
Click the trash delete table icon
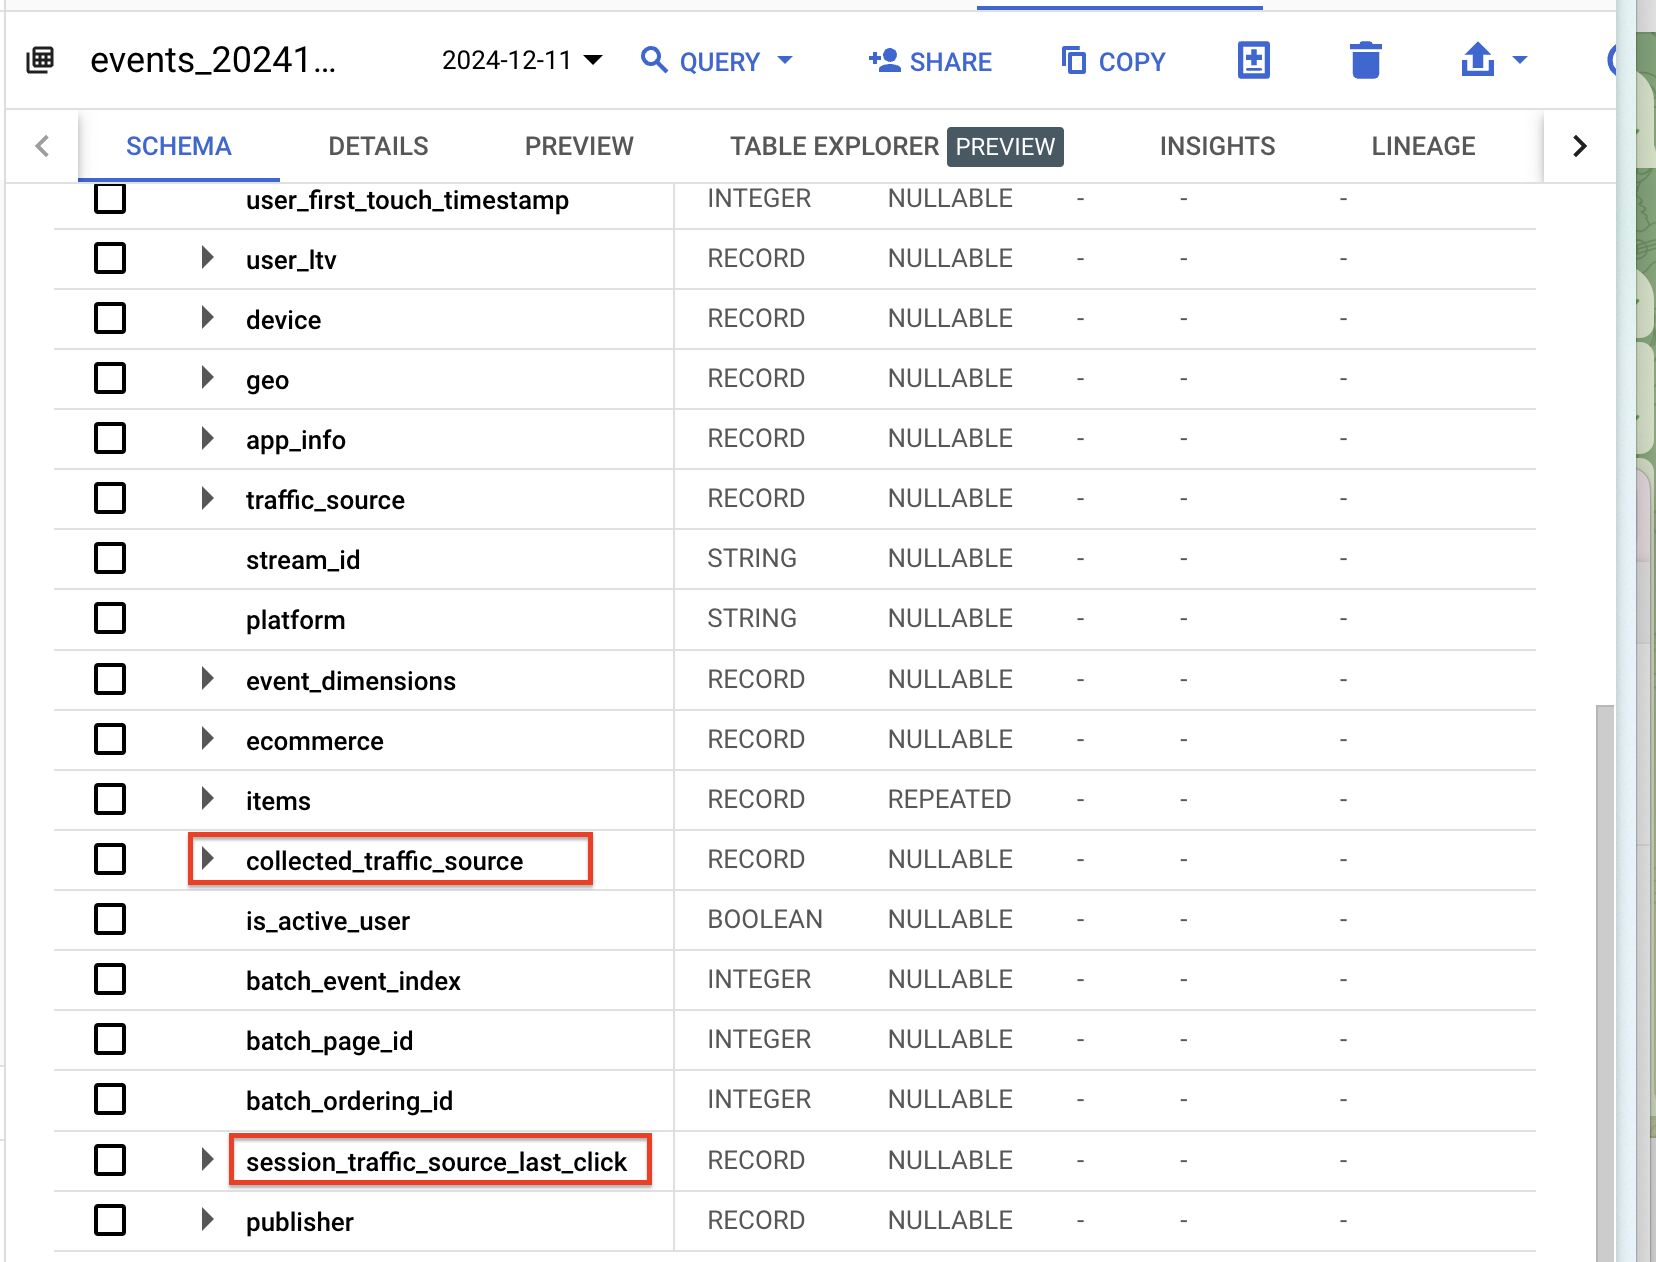(1365, 60)
